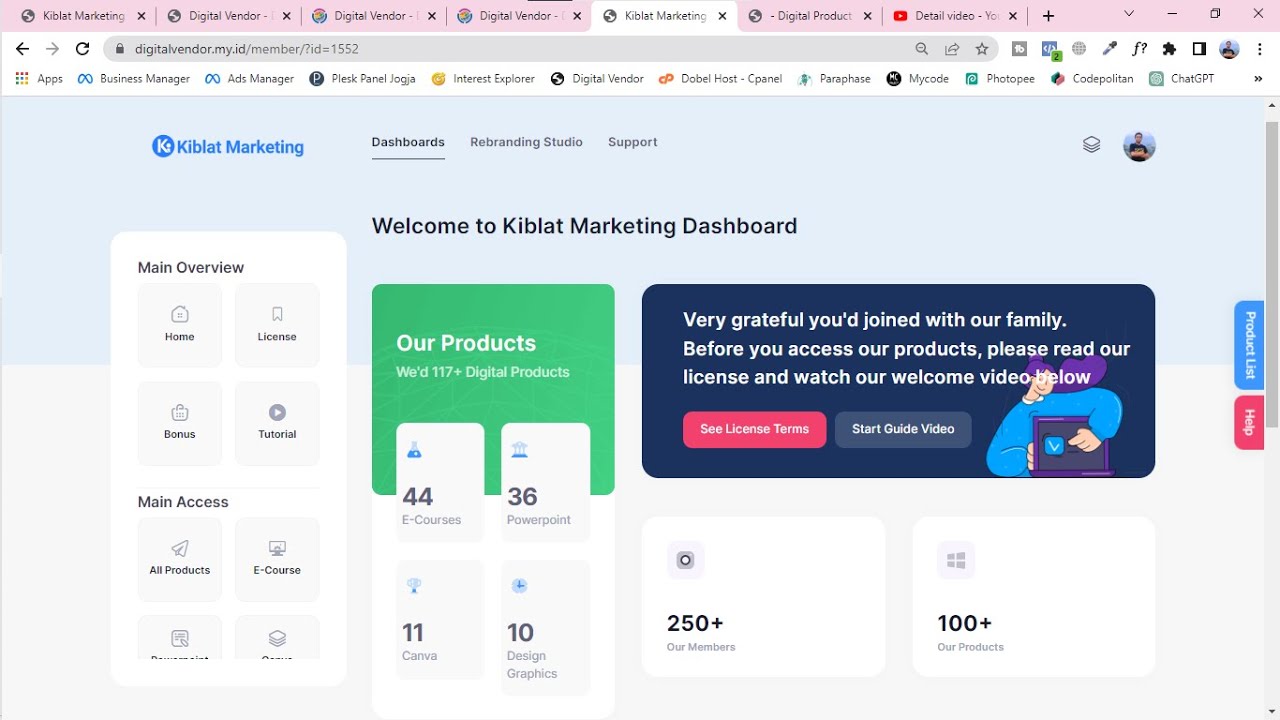Image resolution: width=1280 pixels, height=720 pixels.
Task: Expand the tab search chevron
Action: 1129,14
